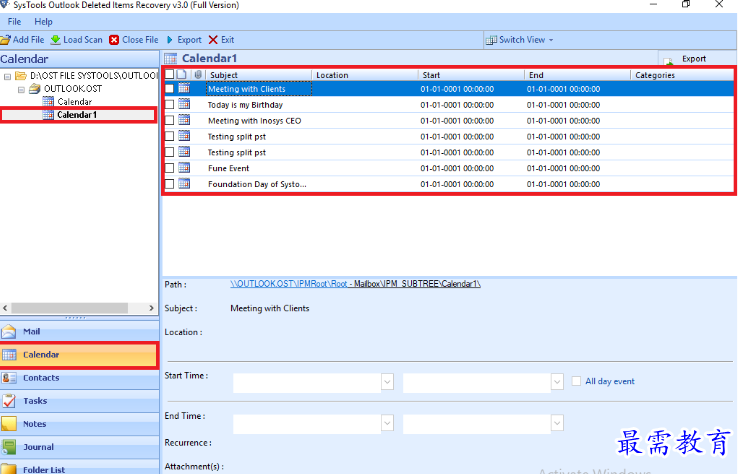Click the calendar icon beside Meeting with Clients
Screen dimensions: 739x474
click(184, 89)
